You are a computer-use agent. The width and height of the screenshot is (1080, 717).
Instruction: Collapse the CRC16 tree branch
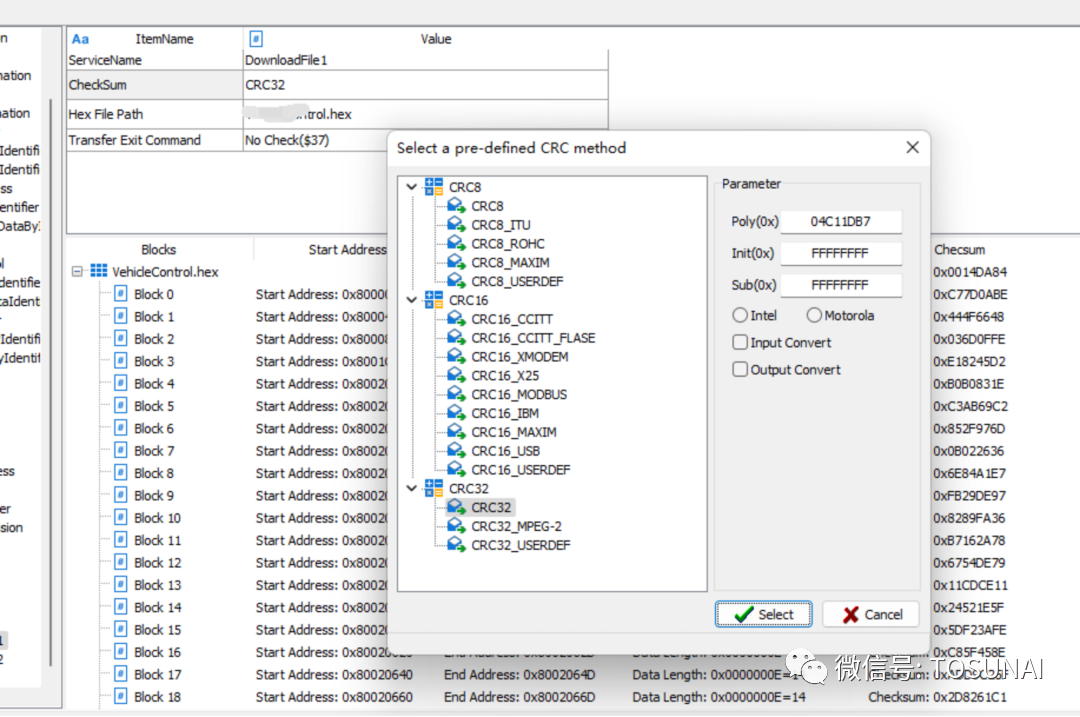pos(411,299)
